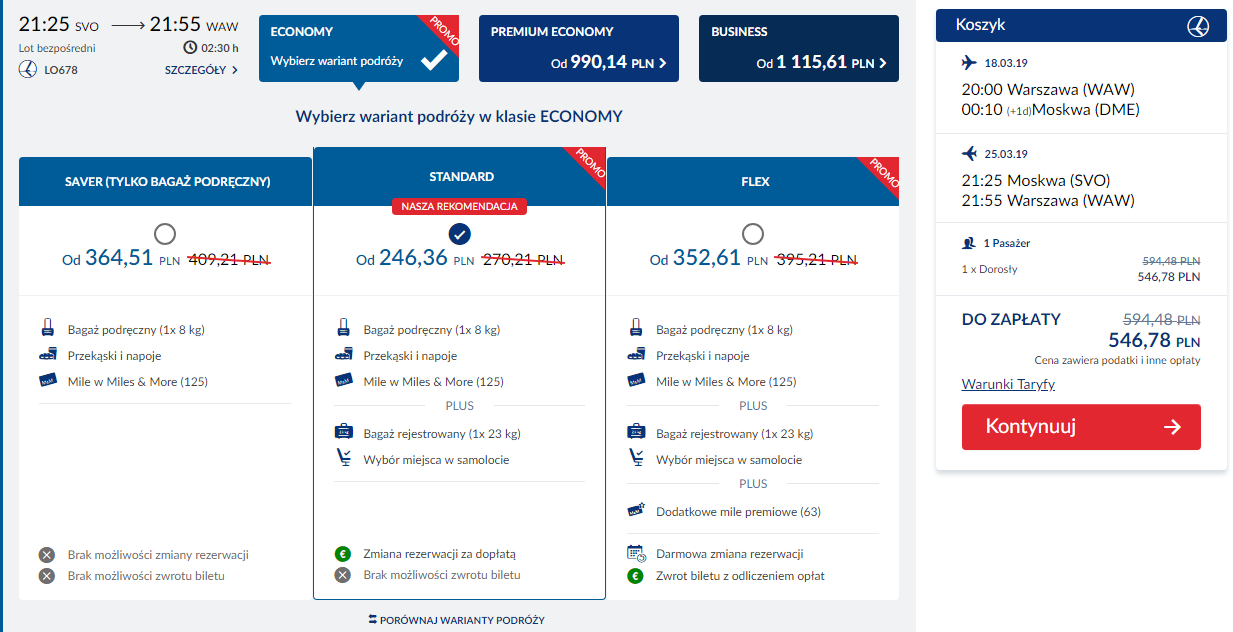Select the Standard fare radio button
The width and height of the screenshot is (1233, 632).
(460, 234)
